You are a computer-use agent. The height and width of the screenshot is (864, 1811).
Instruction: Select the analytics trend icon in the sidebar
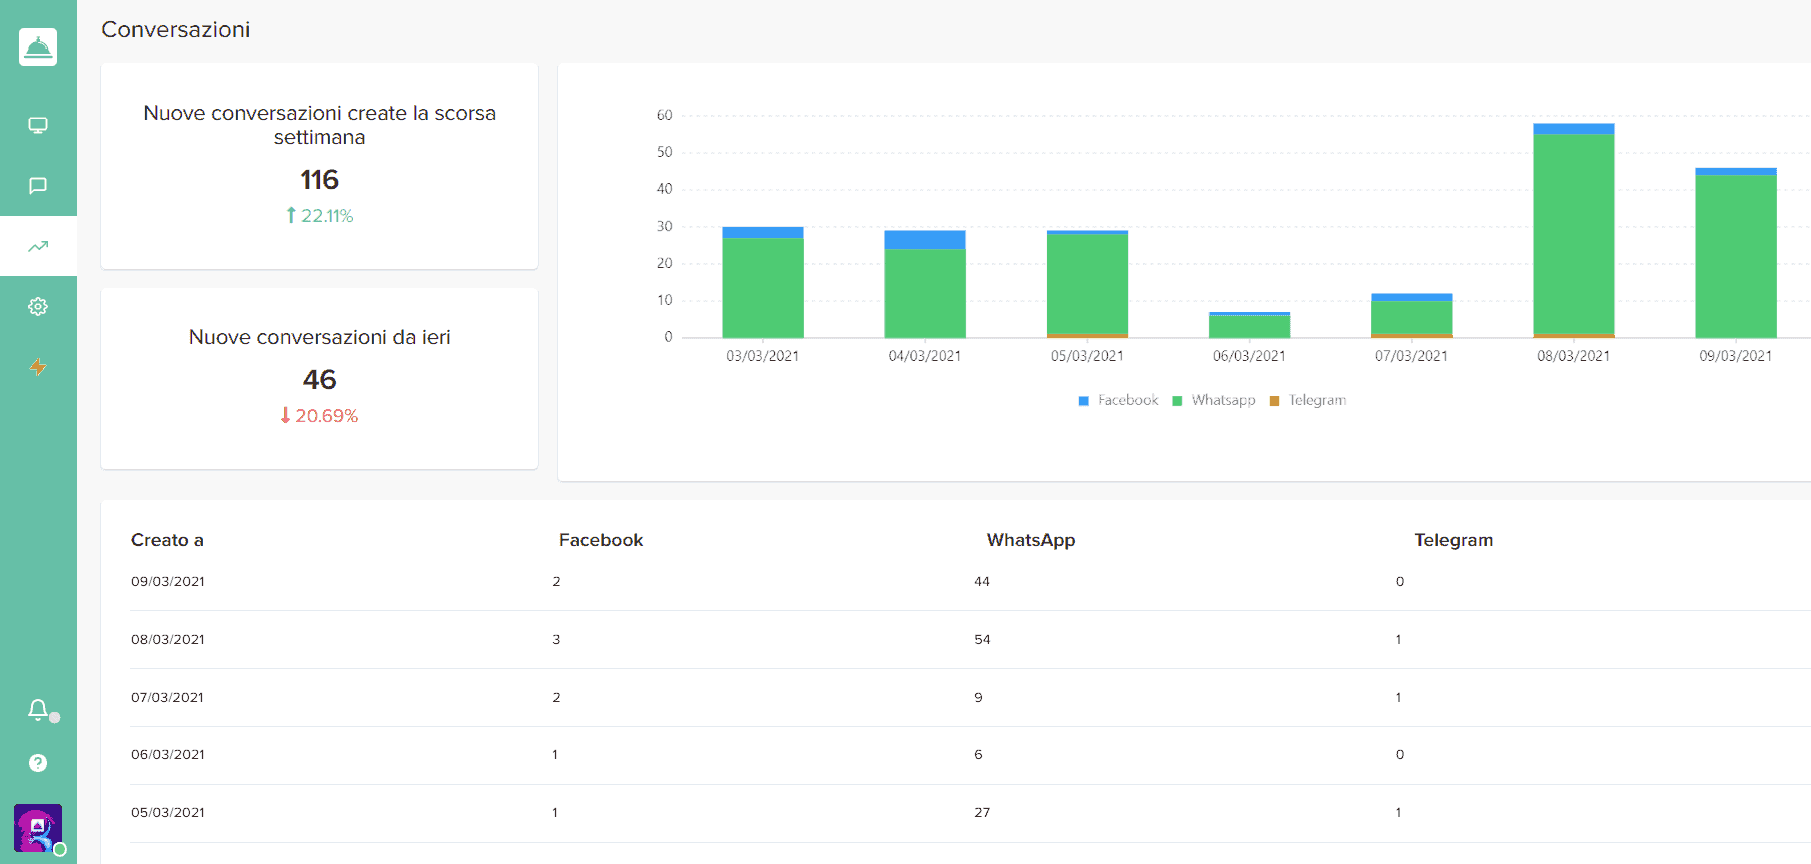tap(38, 246)
